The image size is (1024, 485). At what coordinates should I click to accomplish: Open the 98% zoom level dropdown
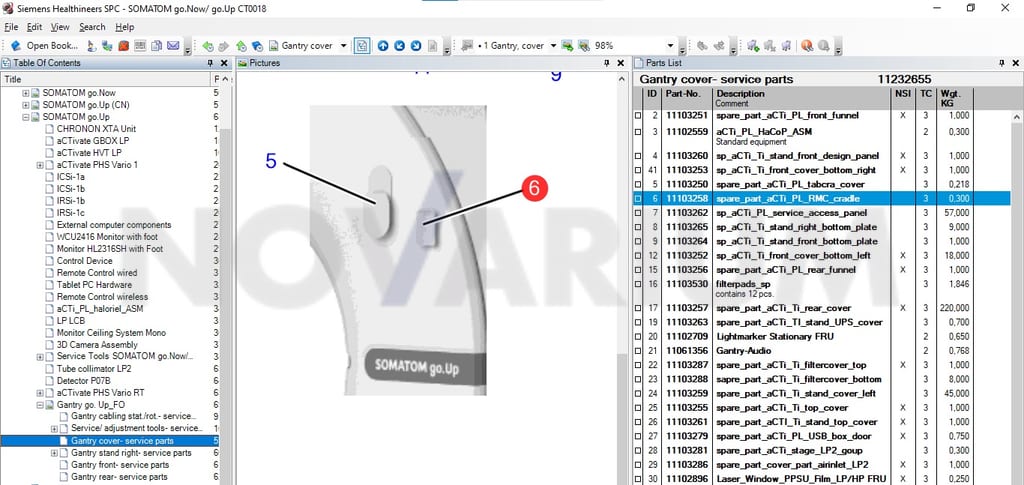pos(669,46)
